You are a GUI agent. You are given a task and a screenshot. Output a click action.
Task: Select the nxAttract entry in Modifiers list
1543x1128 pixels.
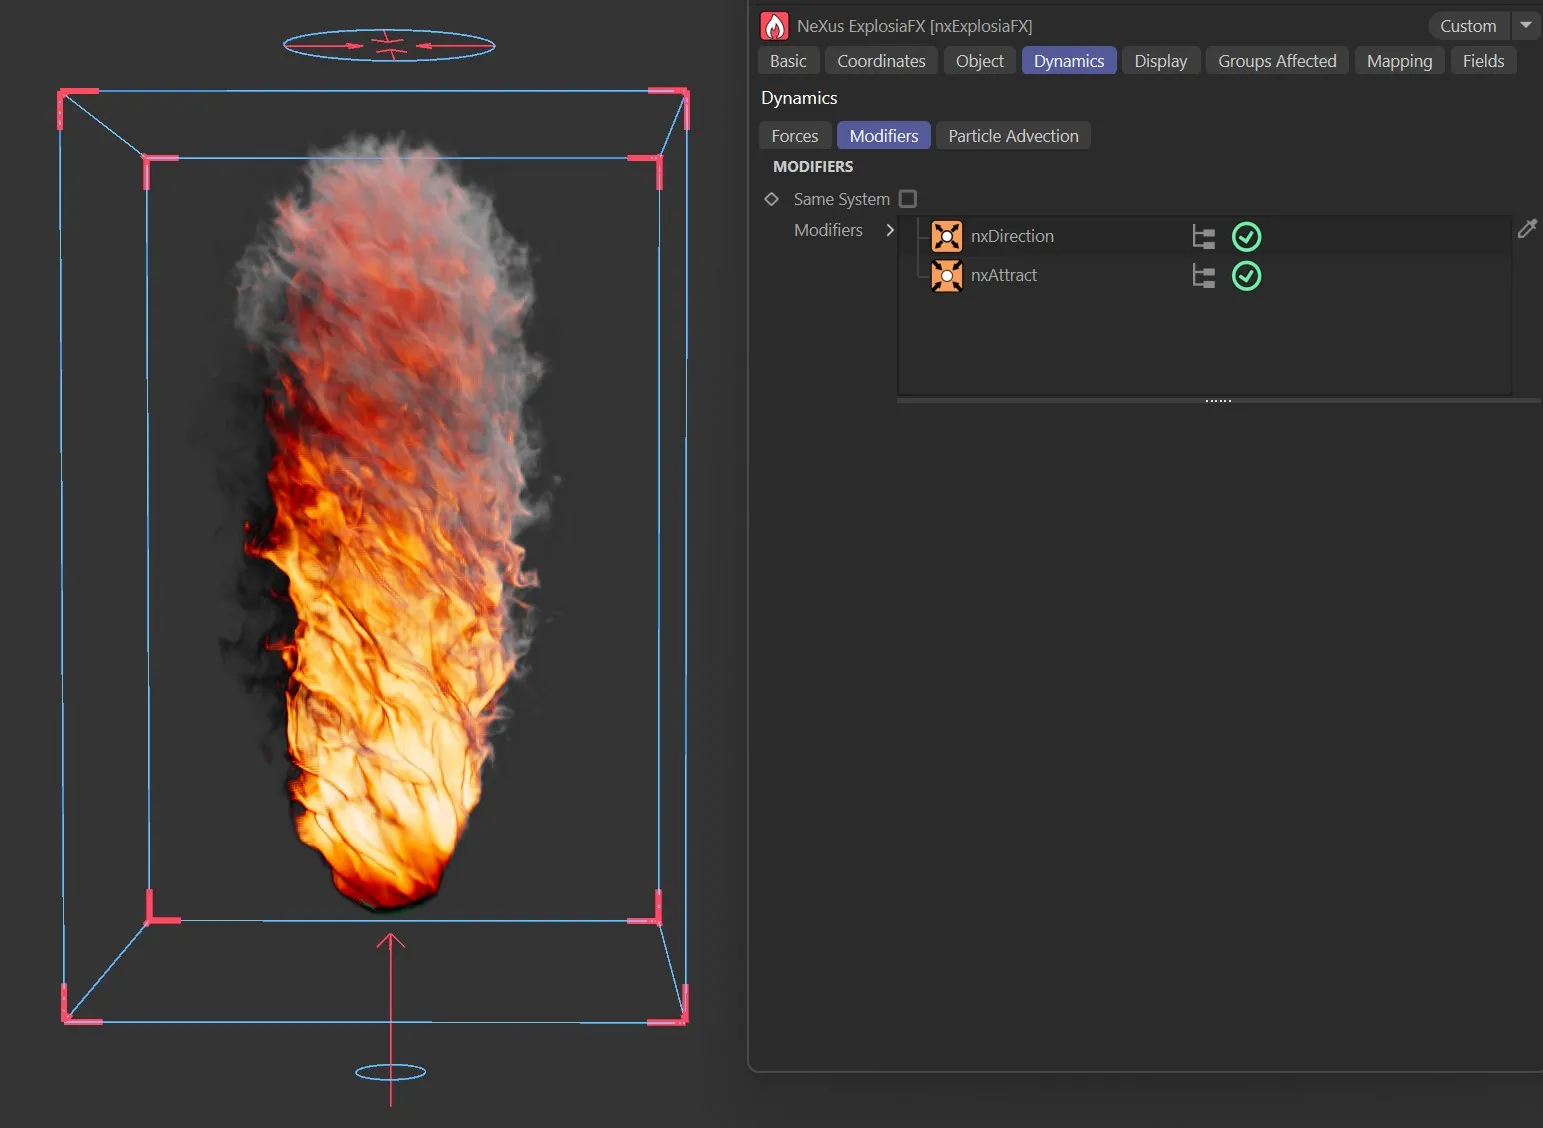[x=1004, y=275]
